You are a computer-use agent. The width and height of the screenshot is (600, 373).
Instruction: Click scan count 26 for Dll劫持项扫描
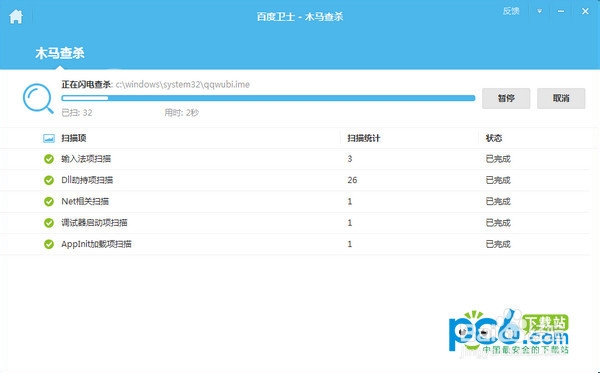[x=352, y=180]
